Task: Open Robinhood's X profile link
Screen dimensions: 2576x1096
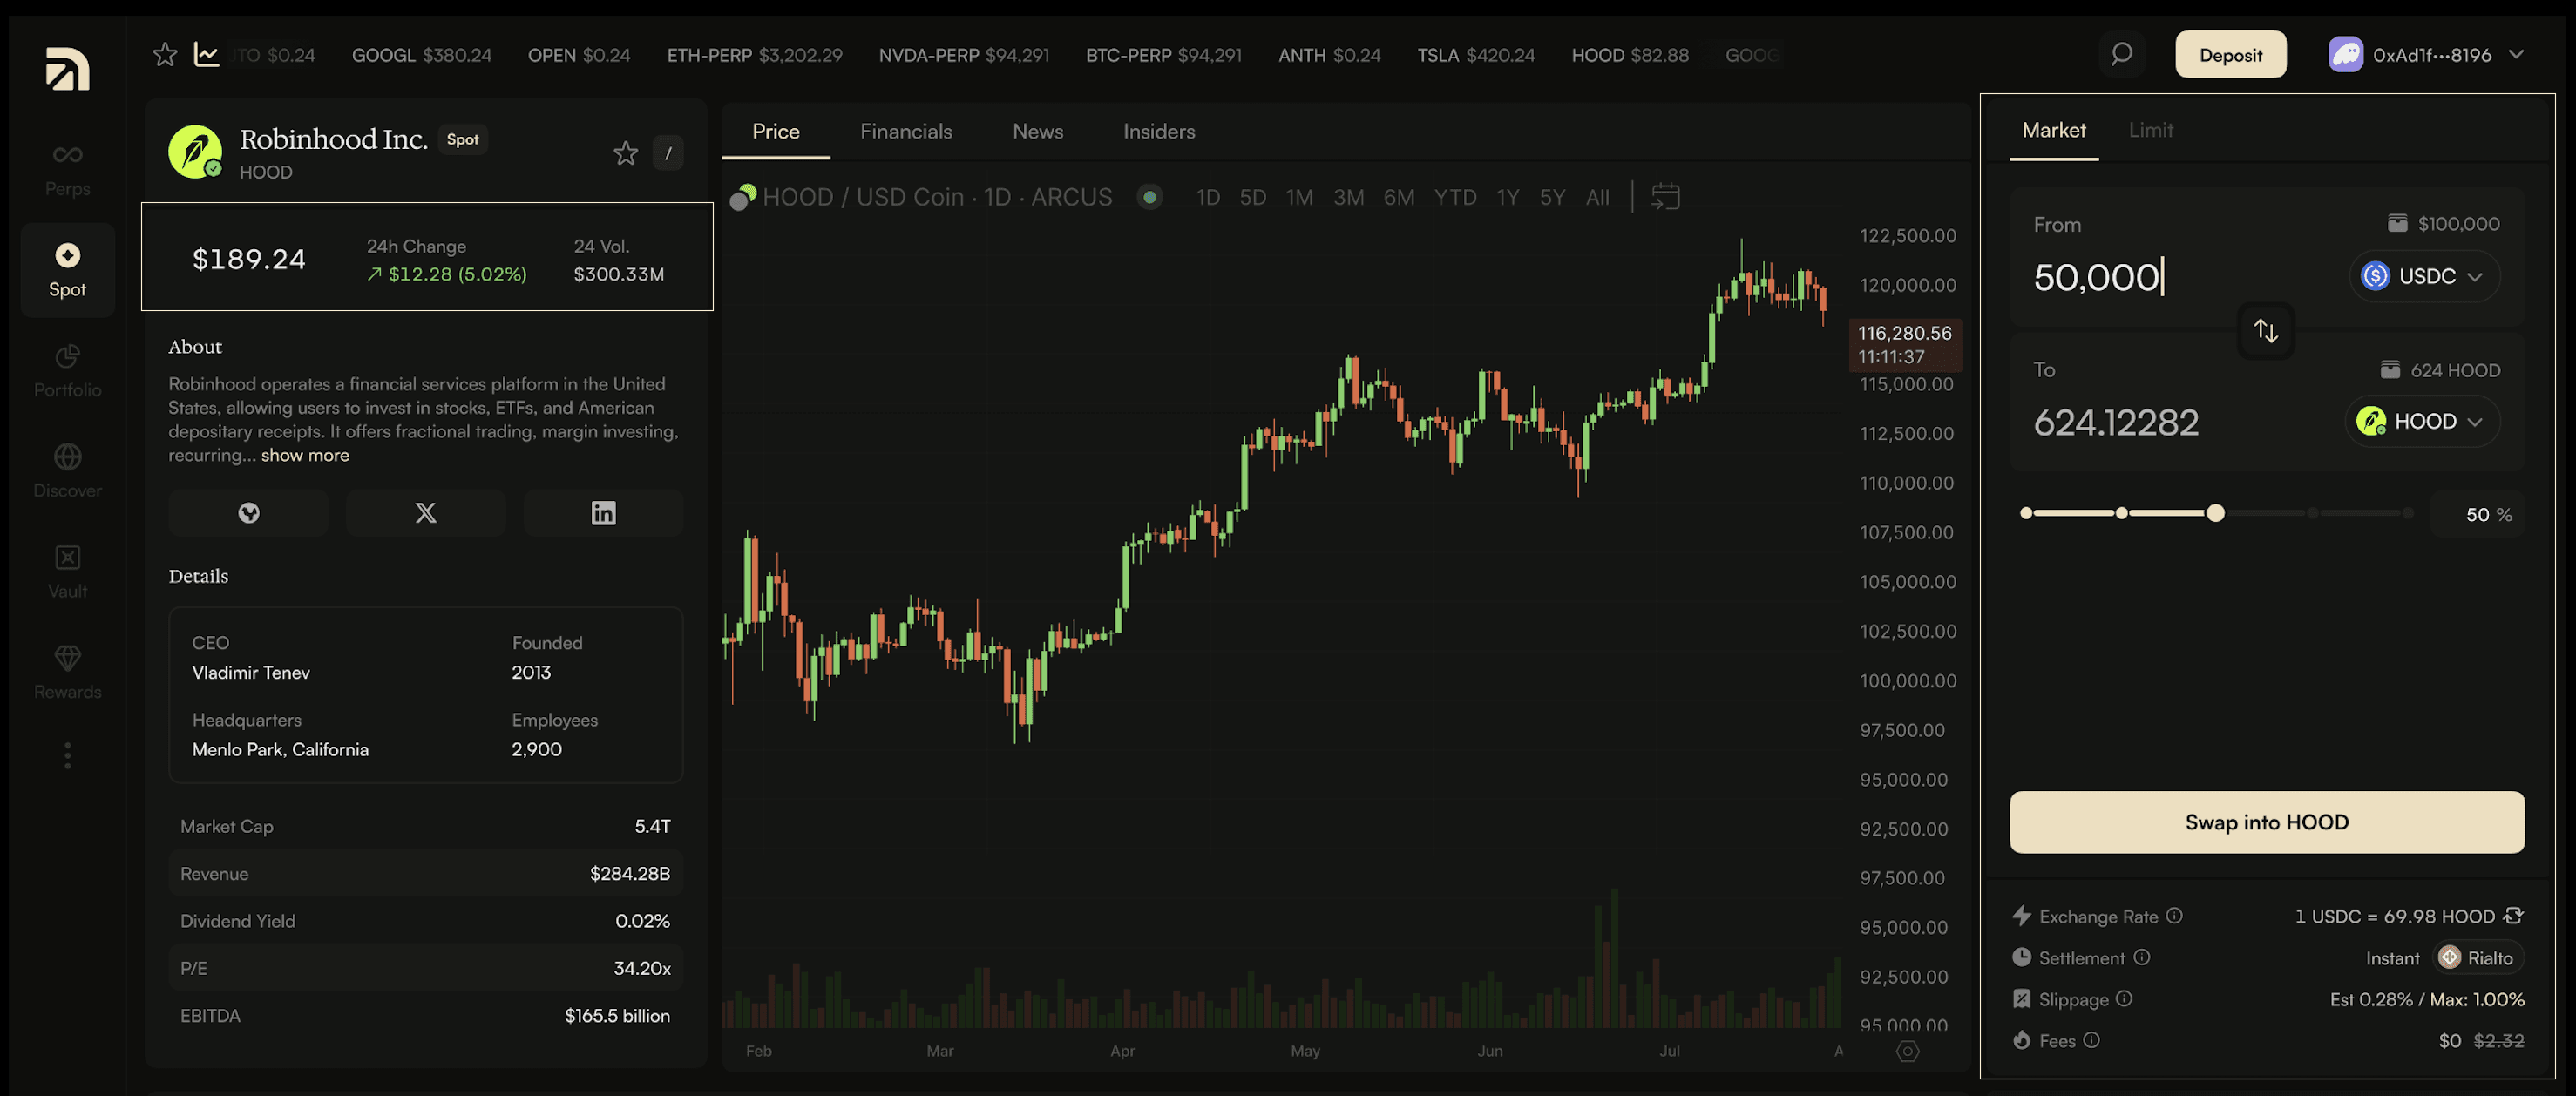Action: (x=425, y=513)
